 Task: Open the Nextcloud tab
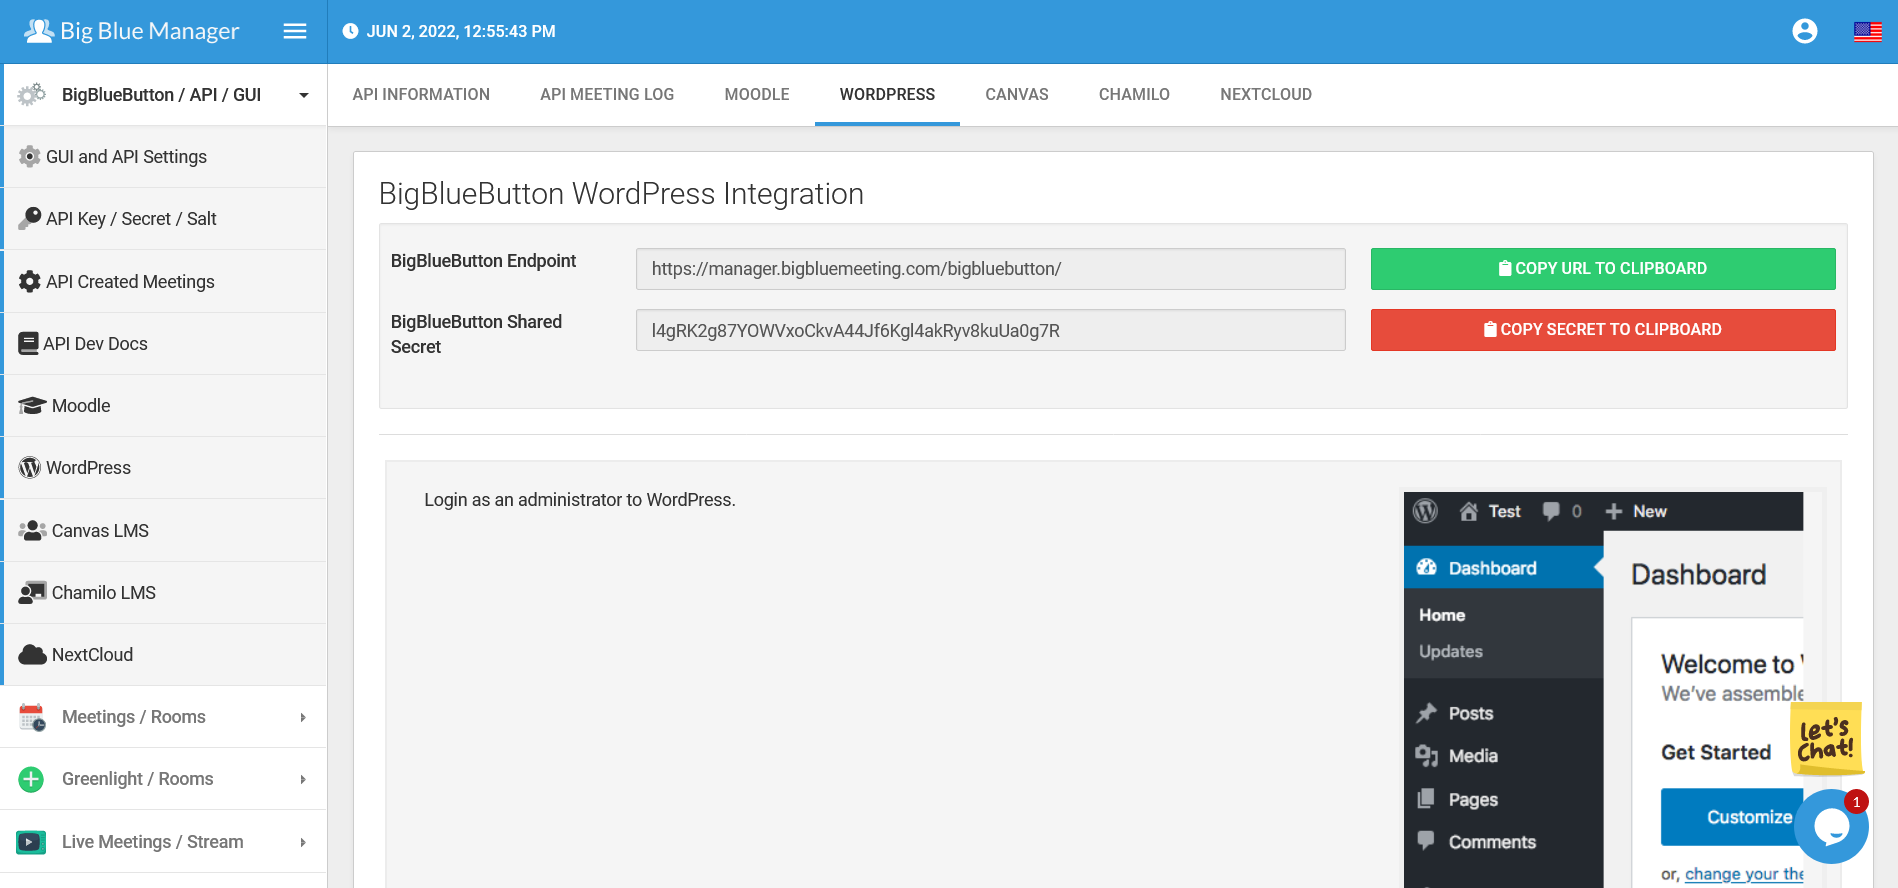pyautogui.click(x=1266, y=95)
